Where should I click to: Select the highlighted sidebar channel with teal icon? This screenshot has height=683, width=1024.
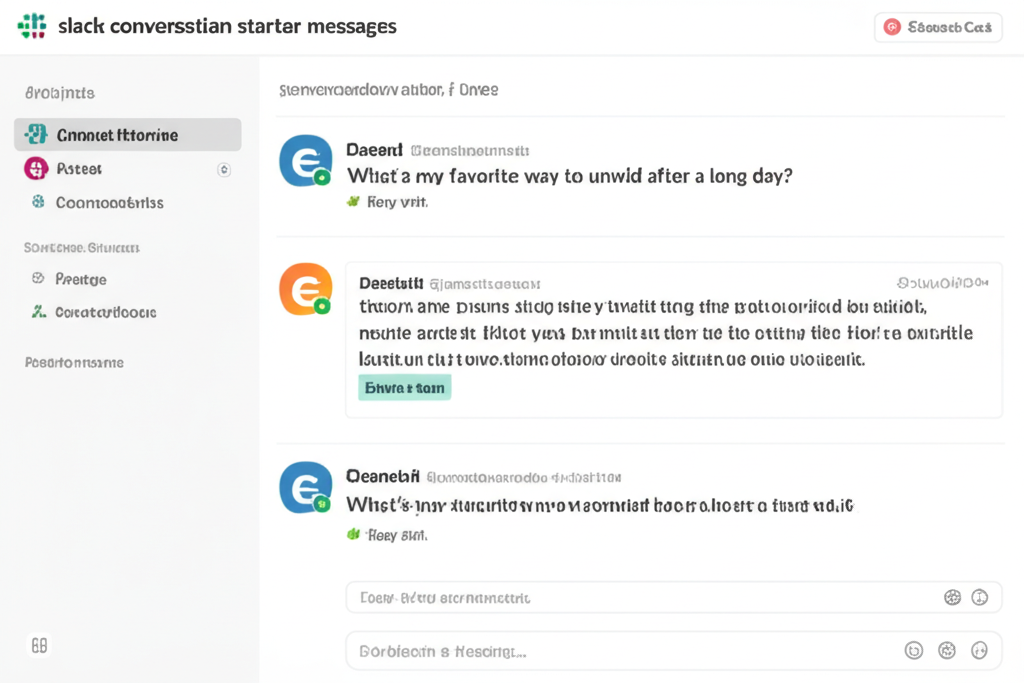pyautogui.click(x=127, y=135)
